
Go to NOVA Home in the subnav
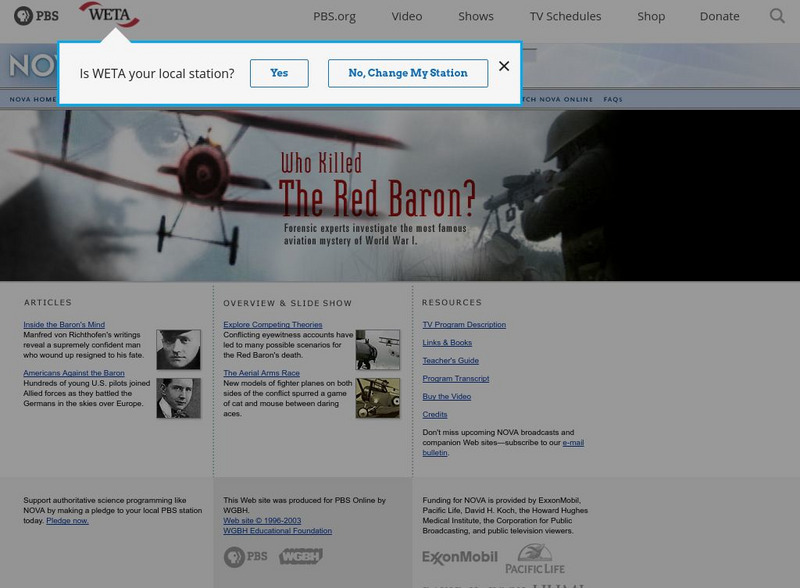click(x=33, y=99)
